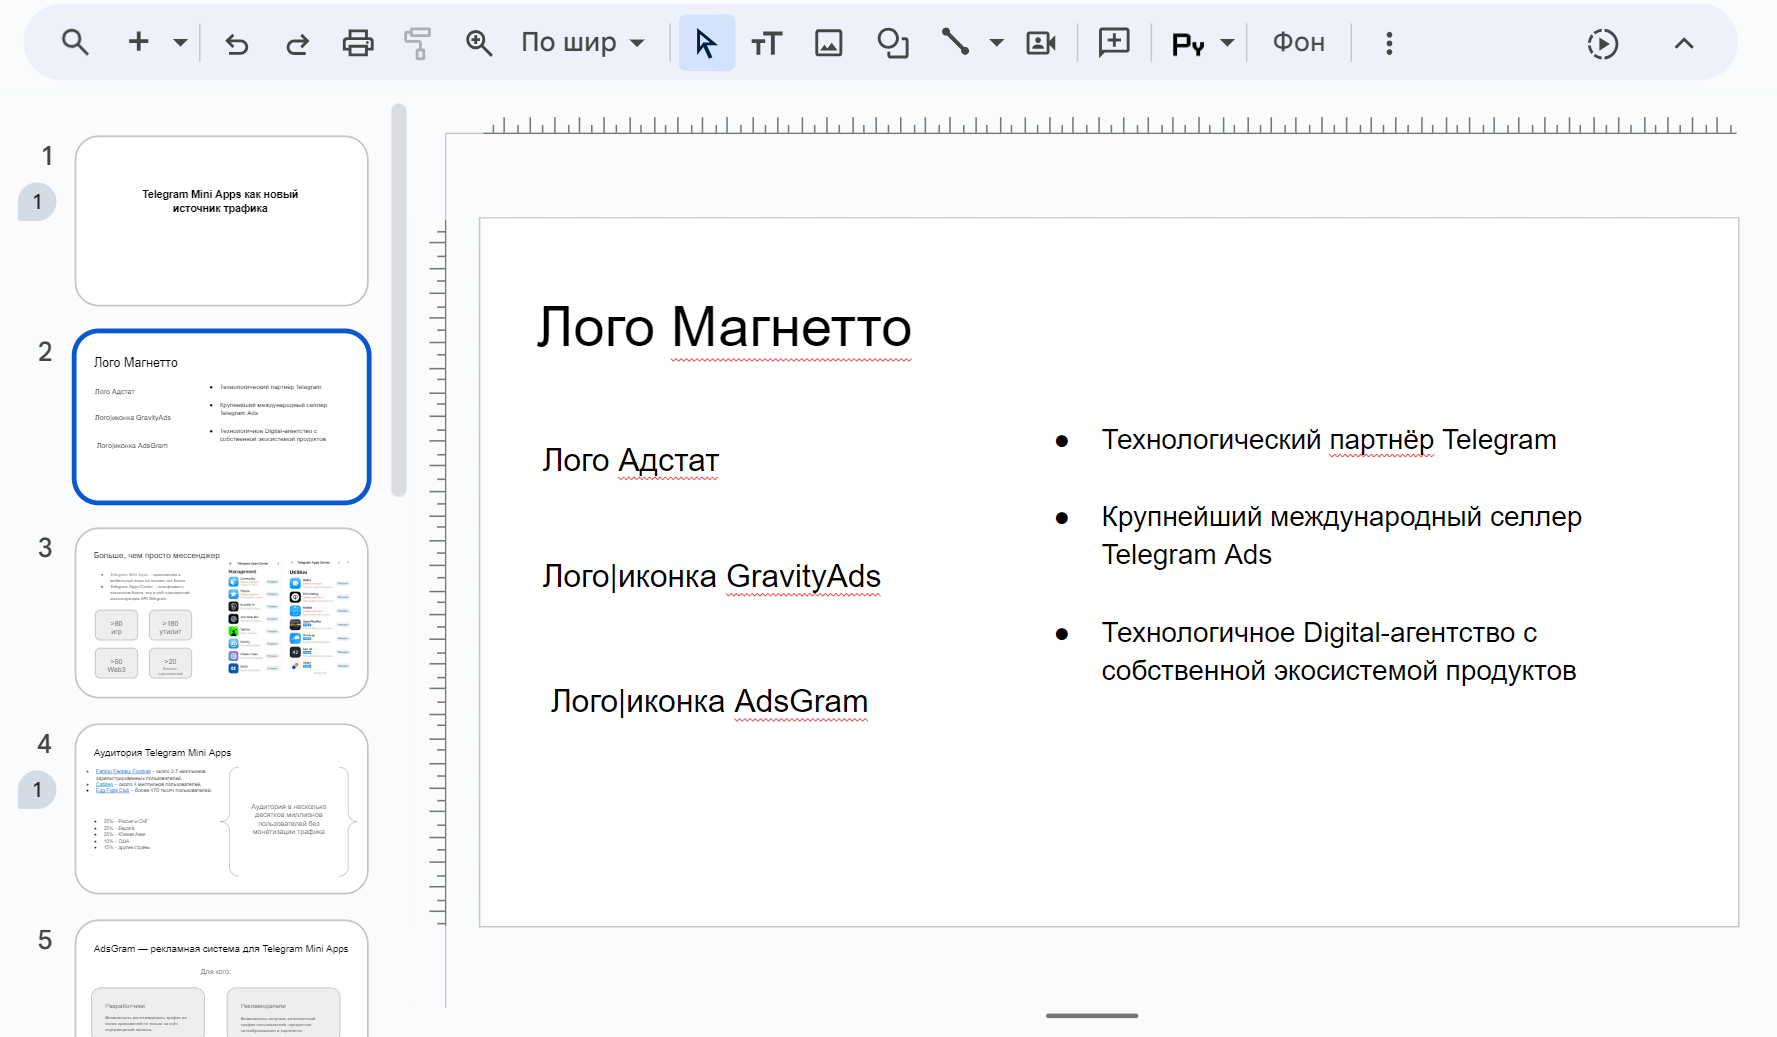Activate the paint format roller tool
1777x1037 pixels.
(417, 43)
